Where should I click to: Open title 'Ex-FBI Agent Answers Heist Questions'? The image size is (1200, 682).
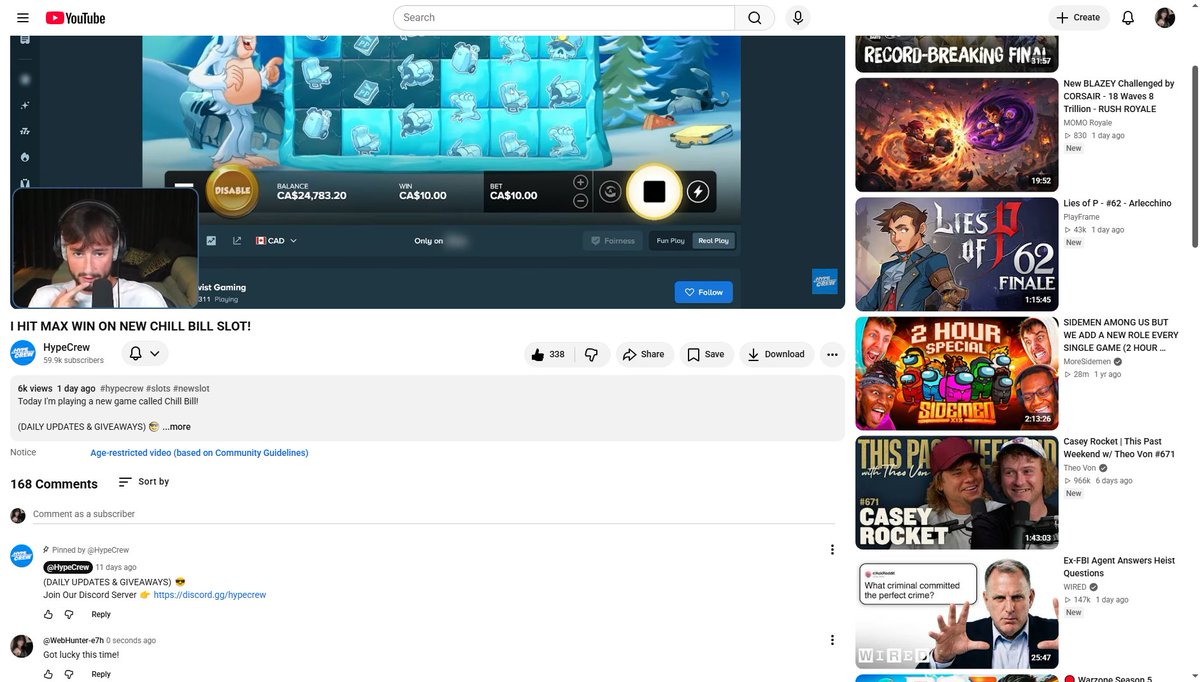click(1119, 567)
